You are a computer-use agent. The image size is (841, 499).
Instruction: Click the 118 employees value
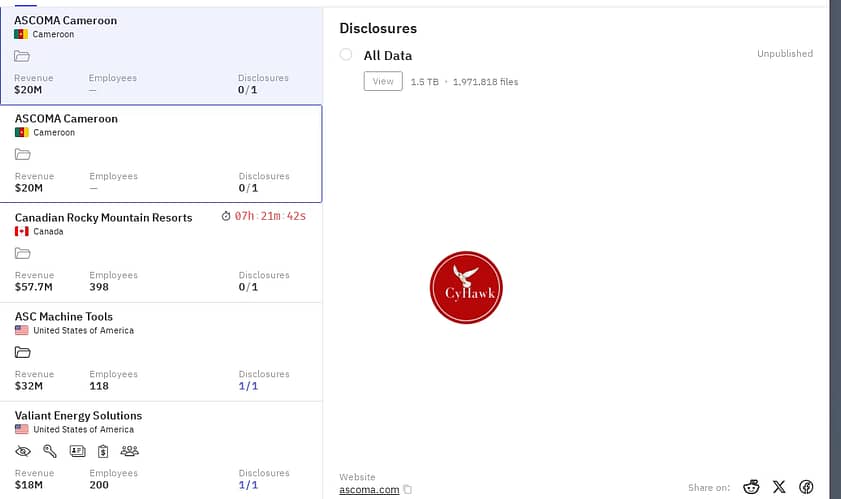click(x=99, y=386)
